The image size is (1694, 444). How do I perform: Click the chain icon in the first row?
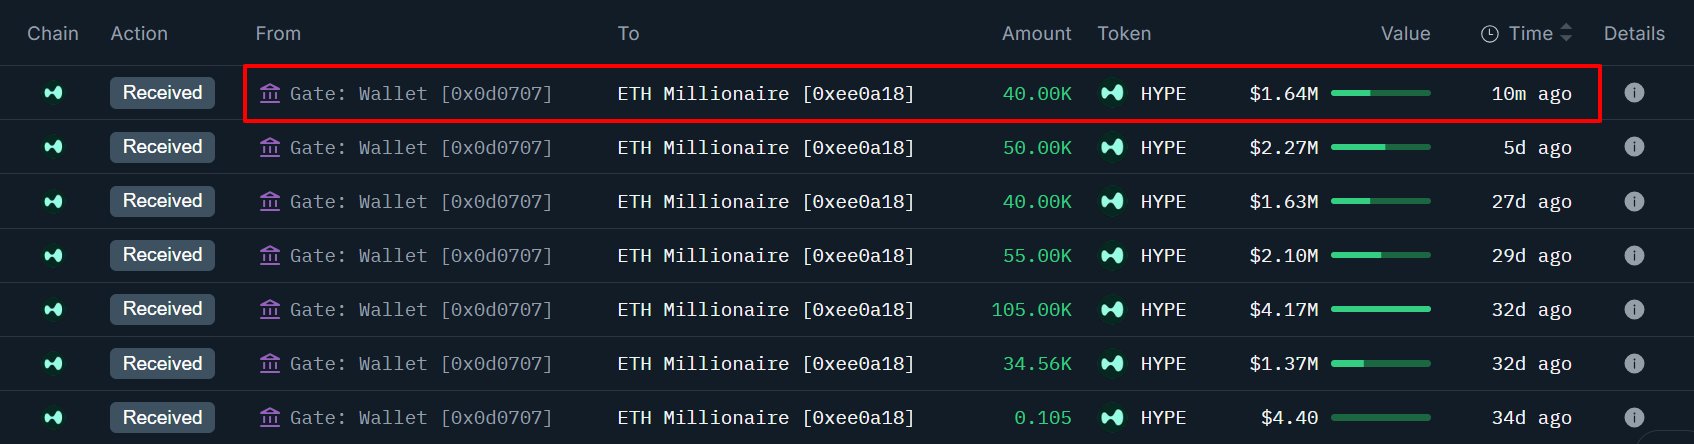pos(53,93)
